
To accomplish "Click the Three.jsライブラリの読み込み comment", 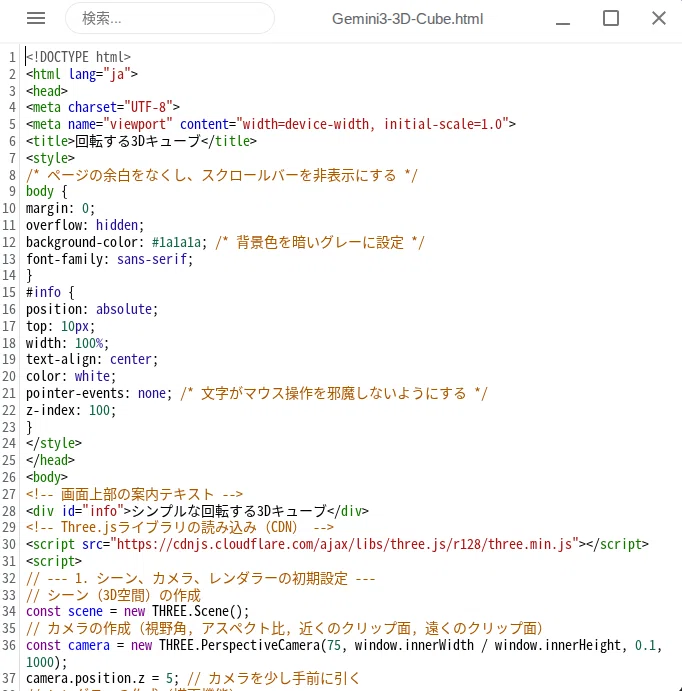I will tap(180, 527).
